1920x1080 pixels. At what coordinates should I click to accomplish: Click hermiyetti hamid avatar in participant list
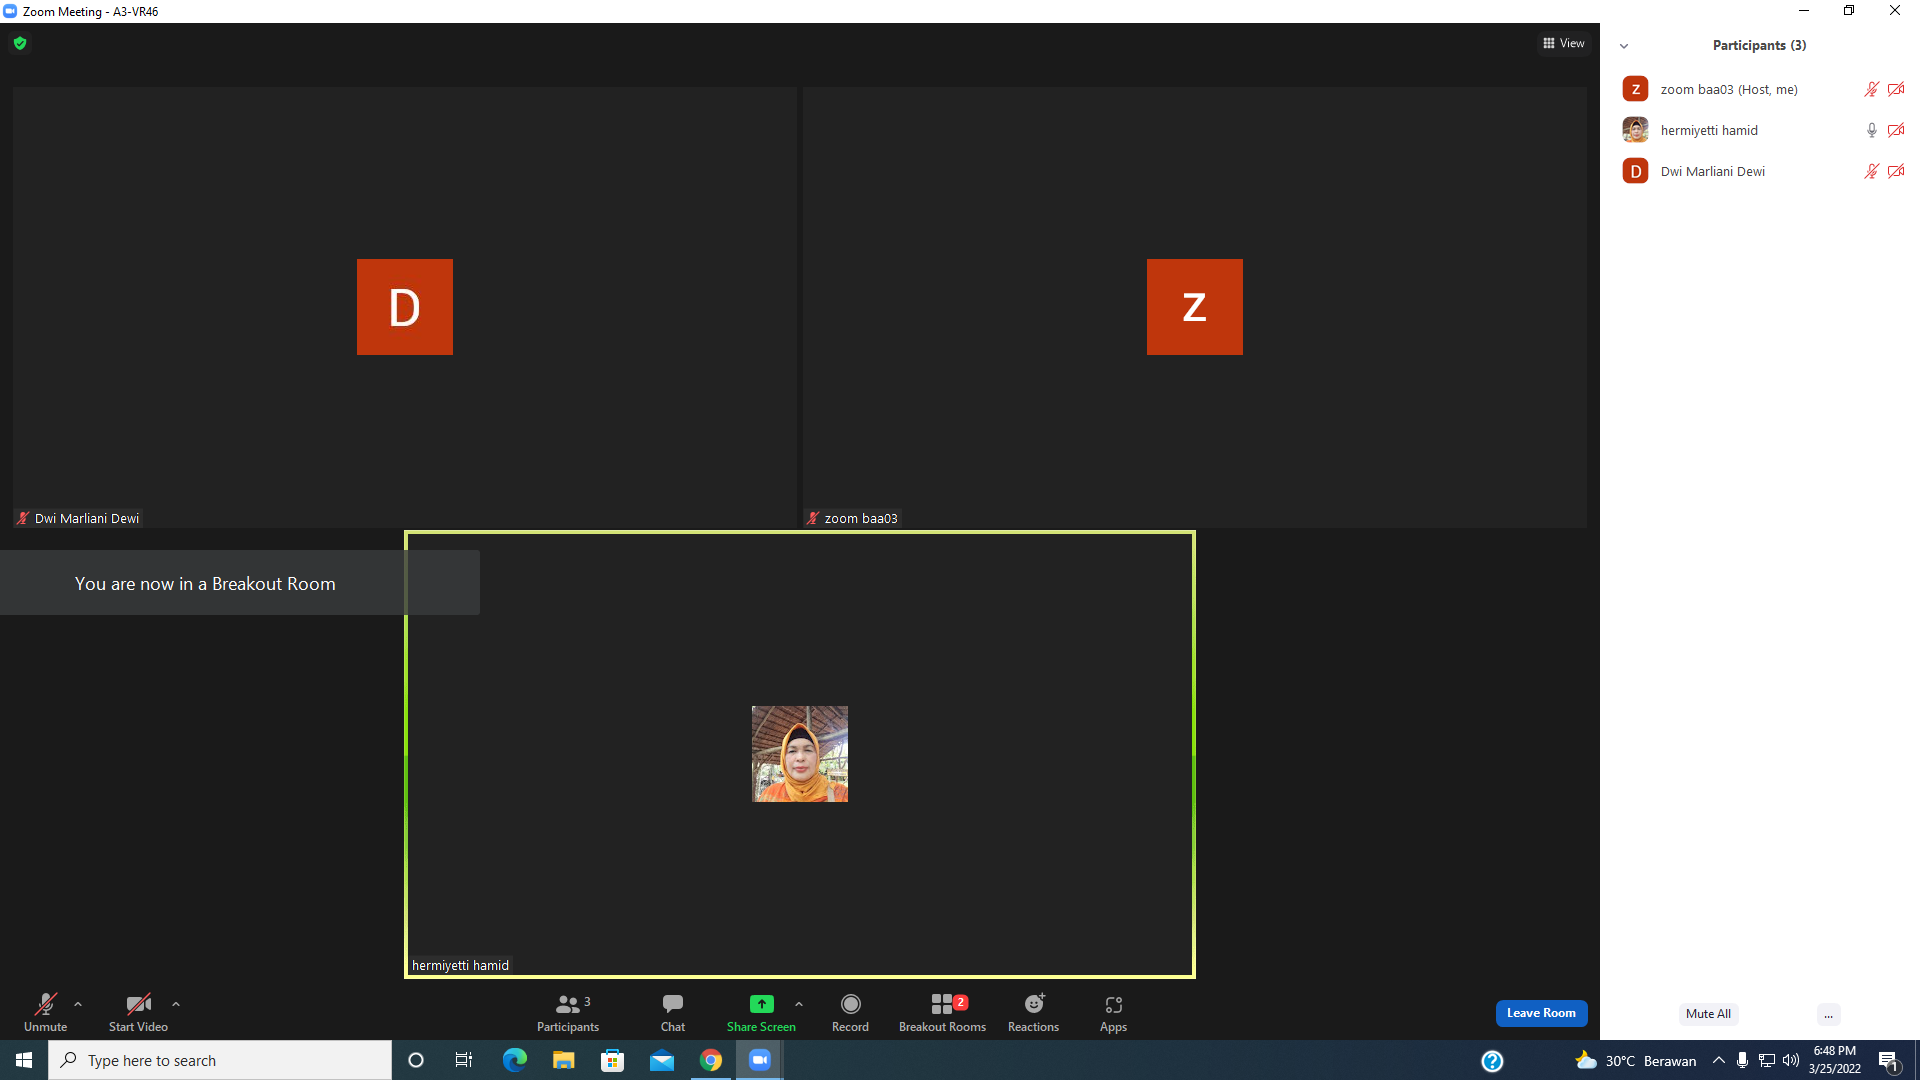[1635, 130]
